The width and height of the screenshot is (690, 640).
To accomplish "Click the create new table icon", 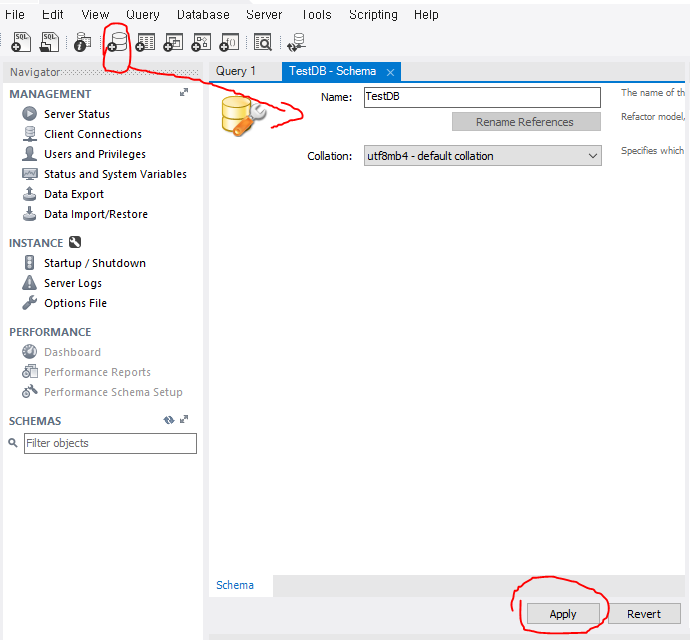I will [145, 42].
